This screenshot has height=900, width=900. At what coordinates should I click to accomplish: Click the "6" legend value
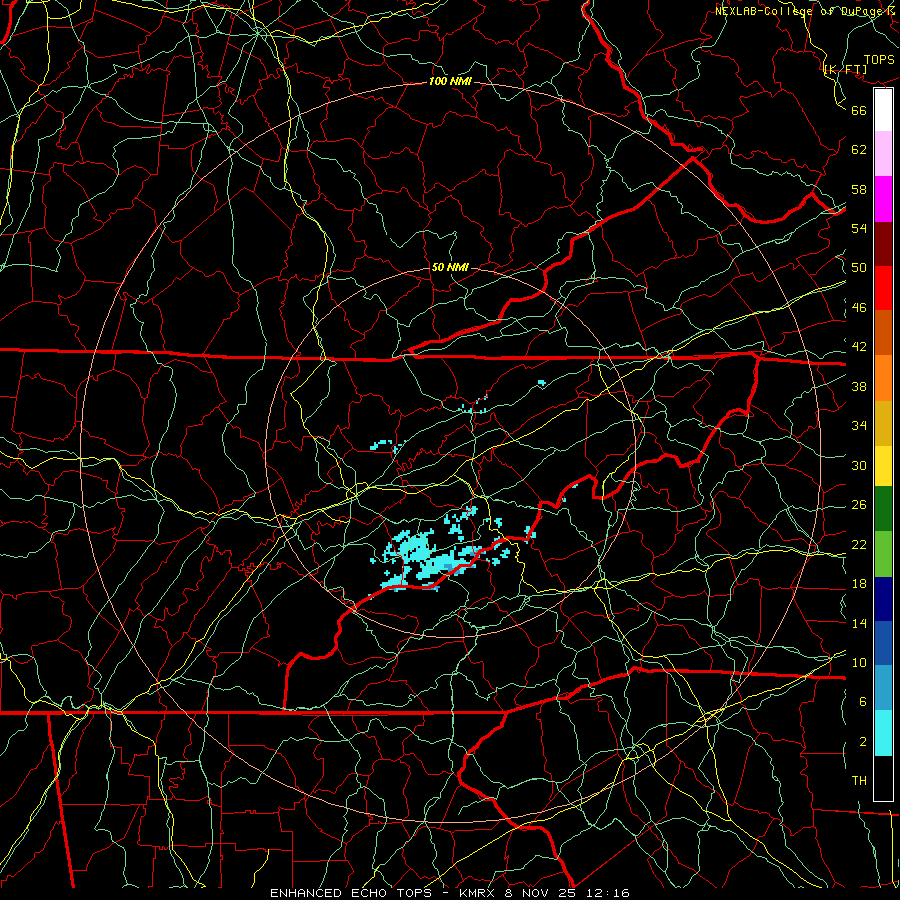(862, 702)
